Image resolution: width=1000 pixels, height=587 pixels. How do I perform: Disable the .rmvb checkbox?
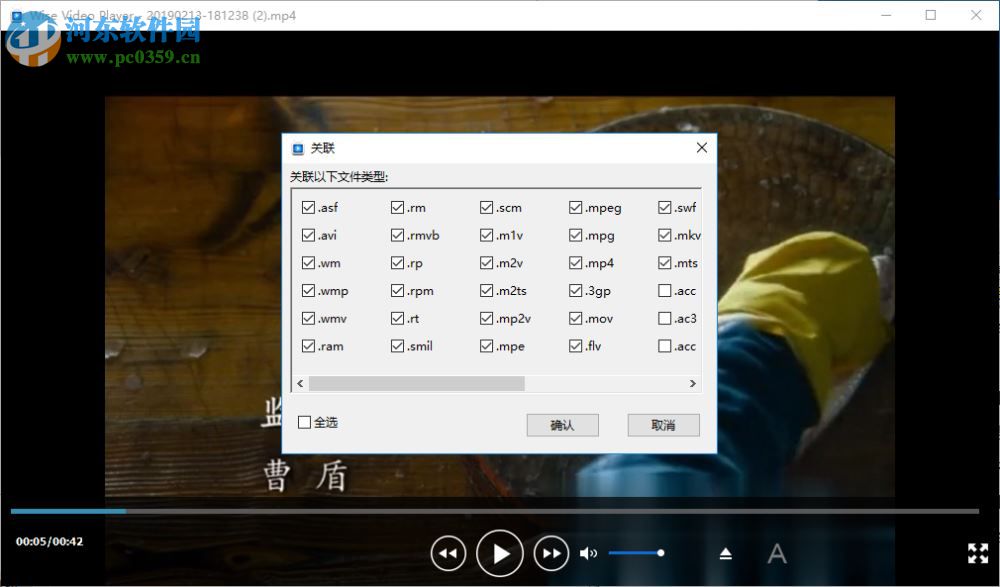(397, 234)
